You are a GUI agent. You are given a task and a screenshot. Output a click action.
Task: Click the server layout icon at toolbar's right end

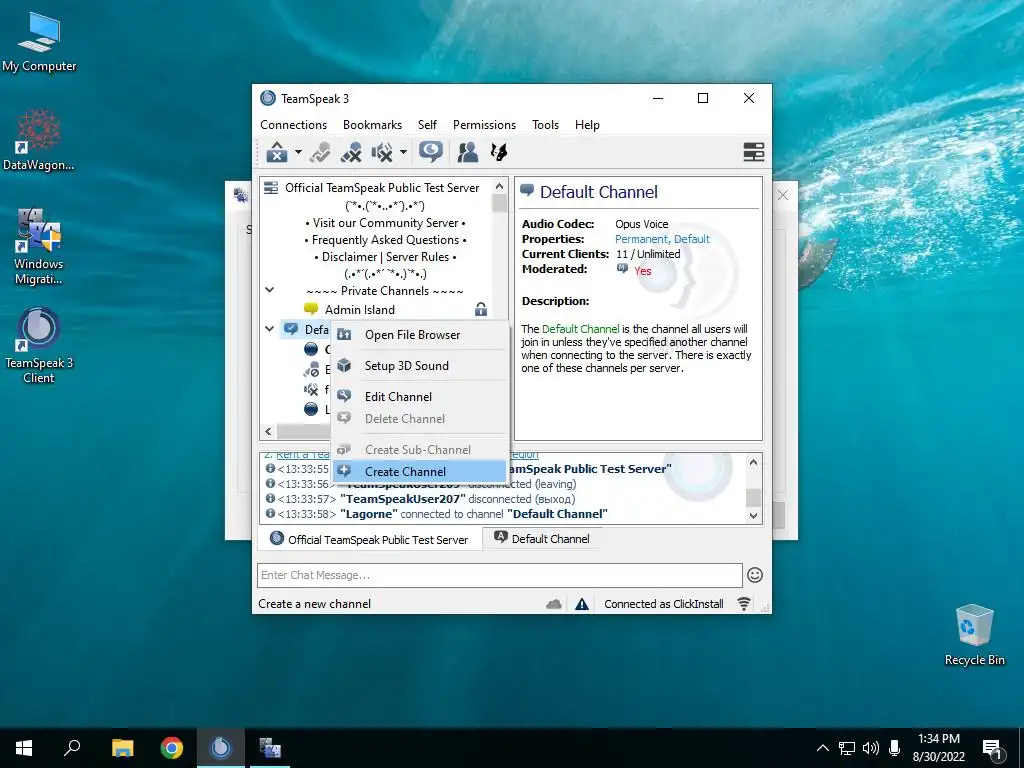click(x=754, y=152)
